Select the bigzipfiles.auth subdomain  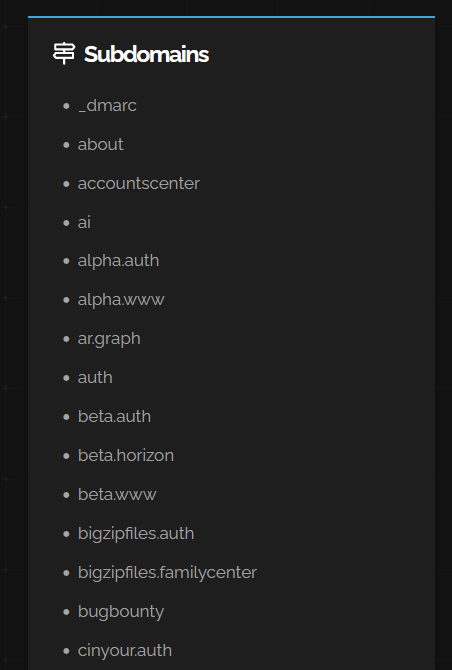click(136, 534)
